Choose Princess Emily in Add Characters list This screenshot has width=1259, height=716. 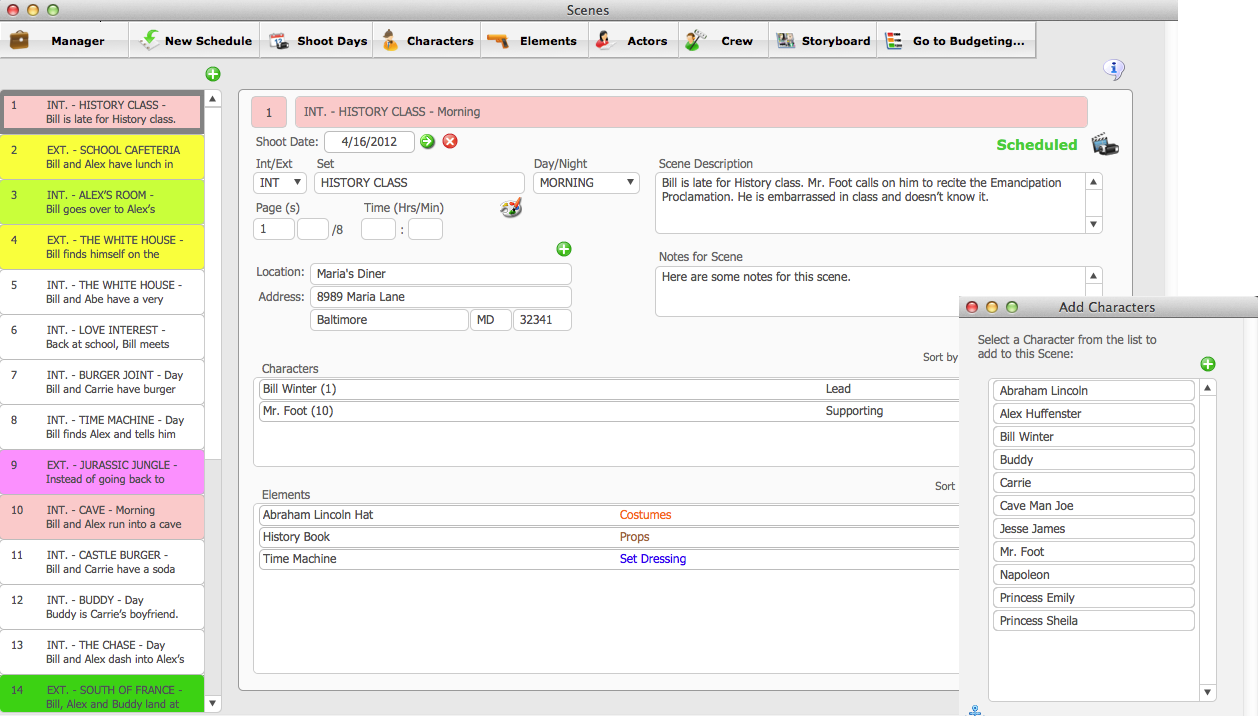pos(1094,598)
